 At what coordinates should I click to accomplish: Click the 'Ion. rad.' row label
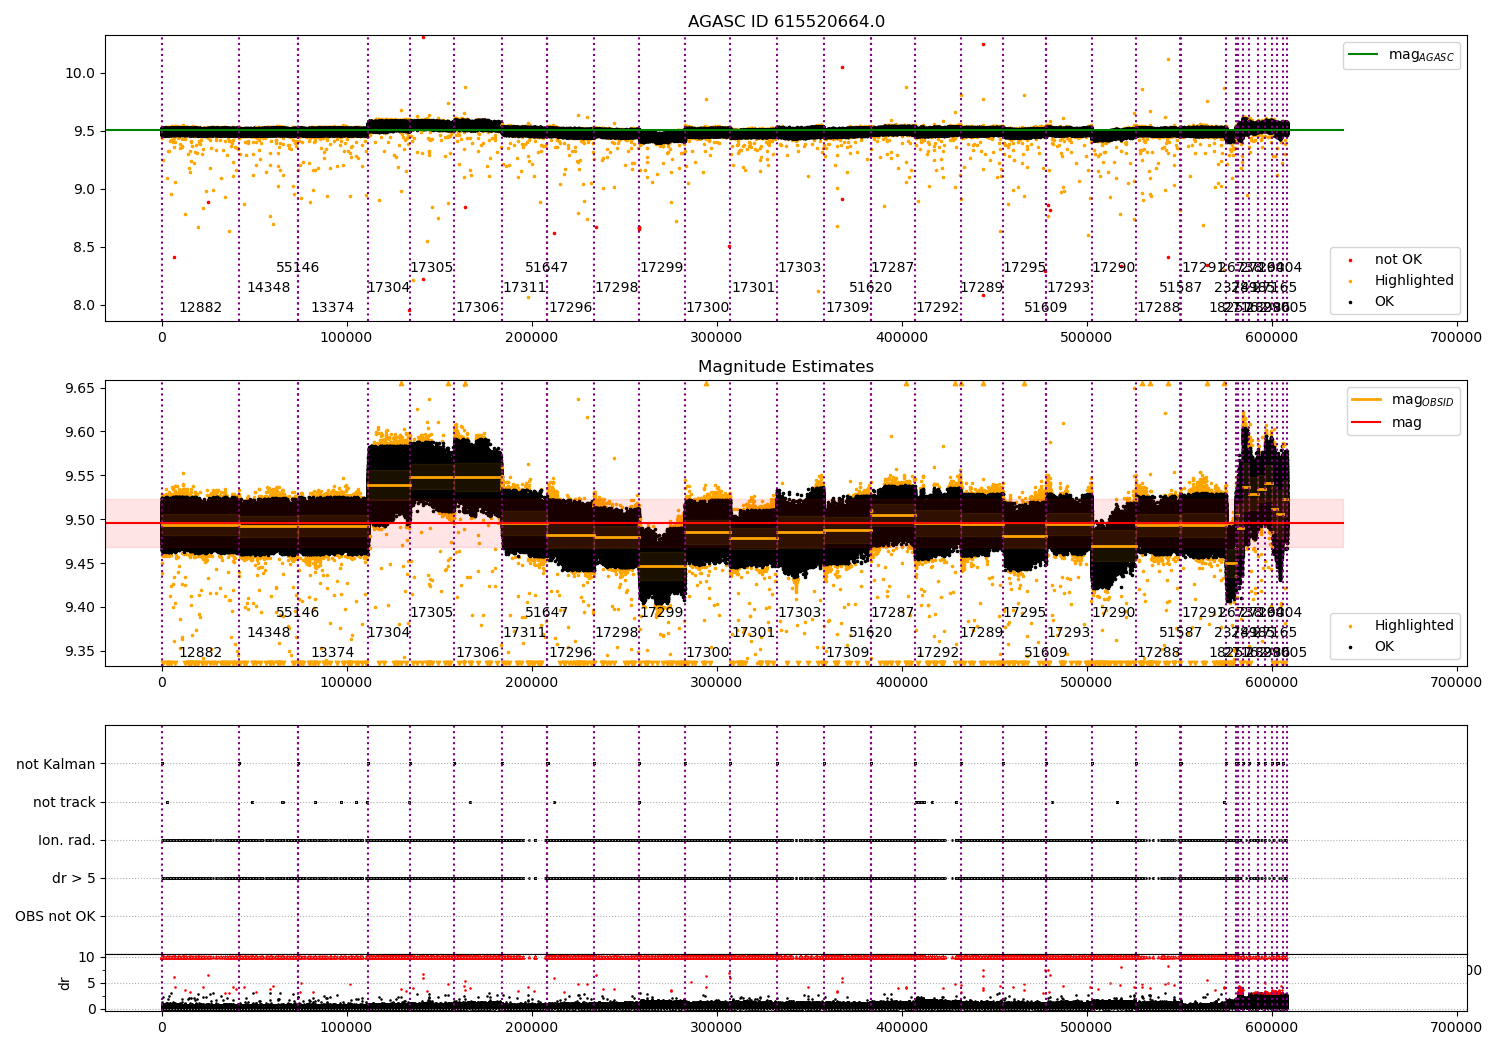(x=67, y=840)
